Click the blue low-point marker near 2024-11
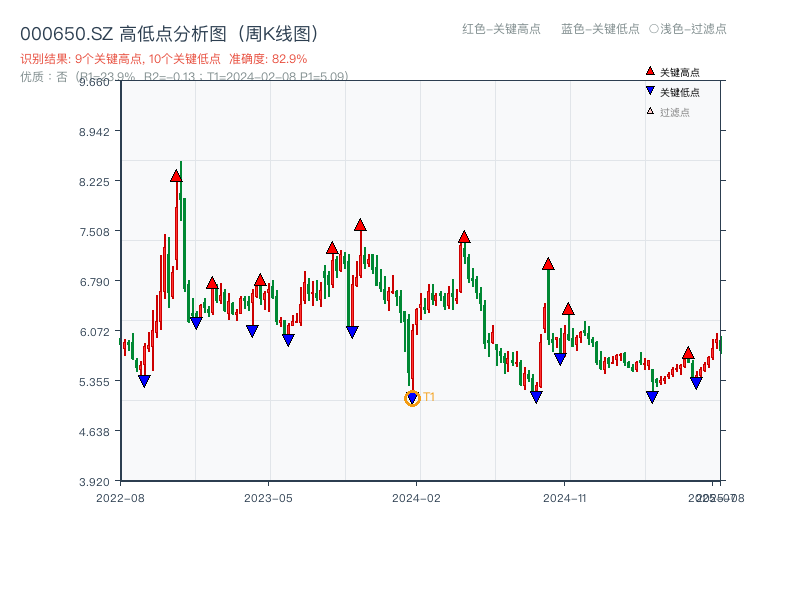 click(x=560, y=357)
